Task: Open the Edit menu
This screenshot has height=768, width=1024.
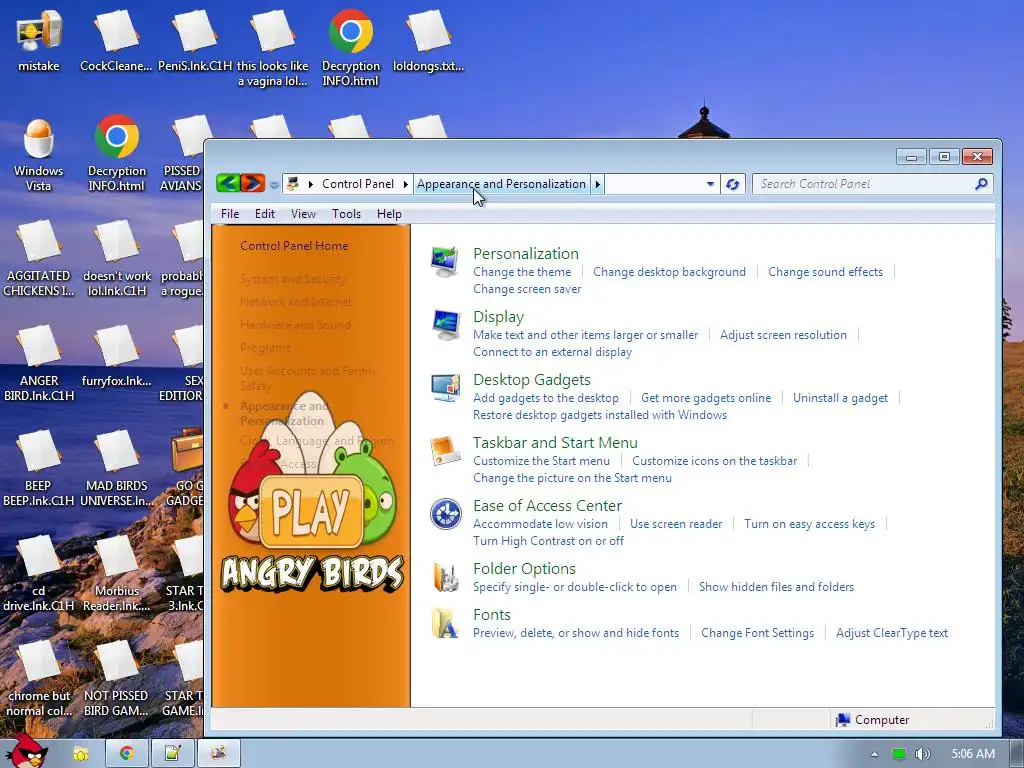Action: (264, 214)
